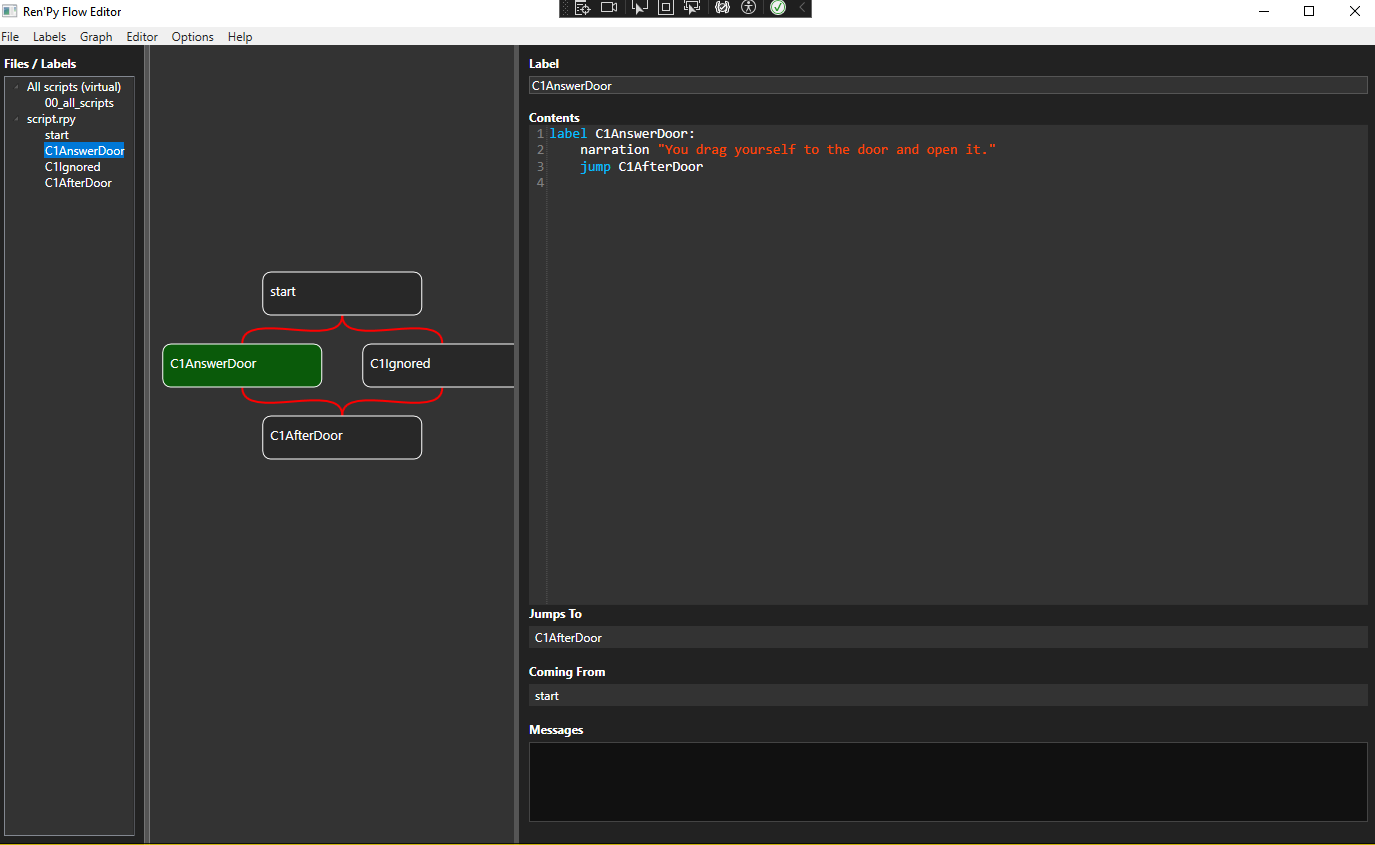Toggle the Track Focused Element icon
This screenshot has height=845, width=1375.
691,8
